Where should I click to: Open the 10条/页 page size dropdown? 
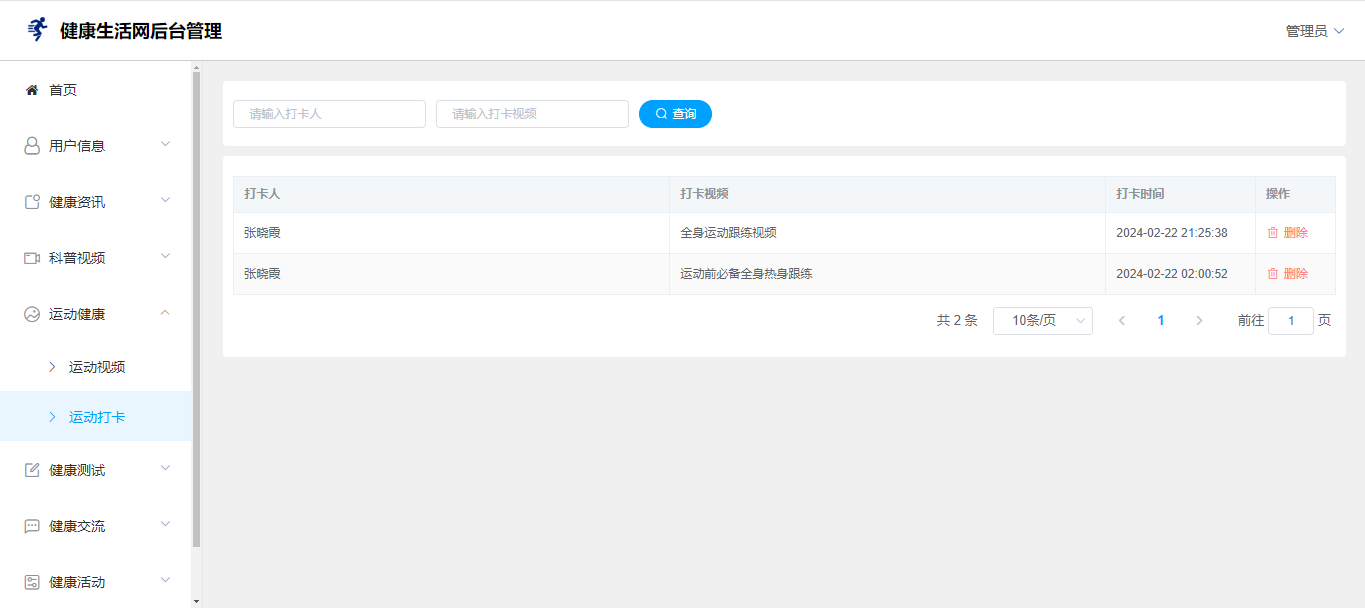tap(1042, 321)
